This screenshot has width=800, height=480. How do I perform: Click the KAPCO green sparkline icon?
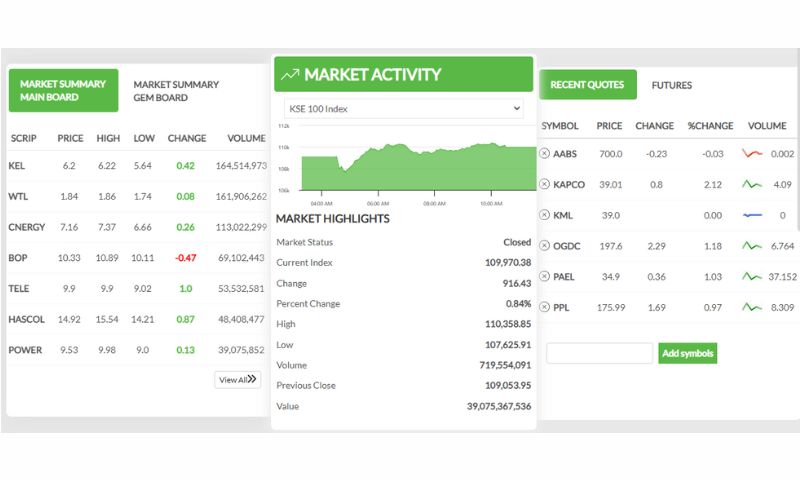coord(752,184)
